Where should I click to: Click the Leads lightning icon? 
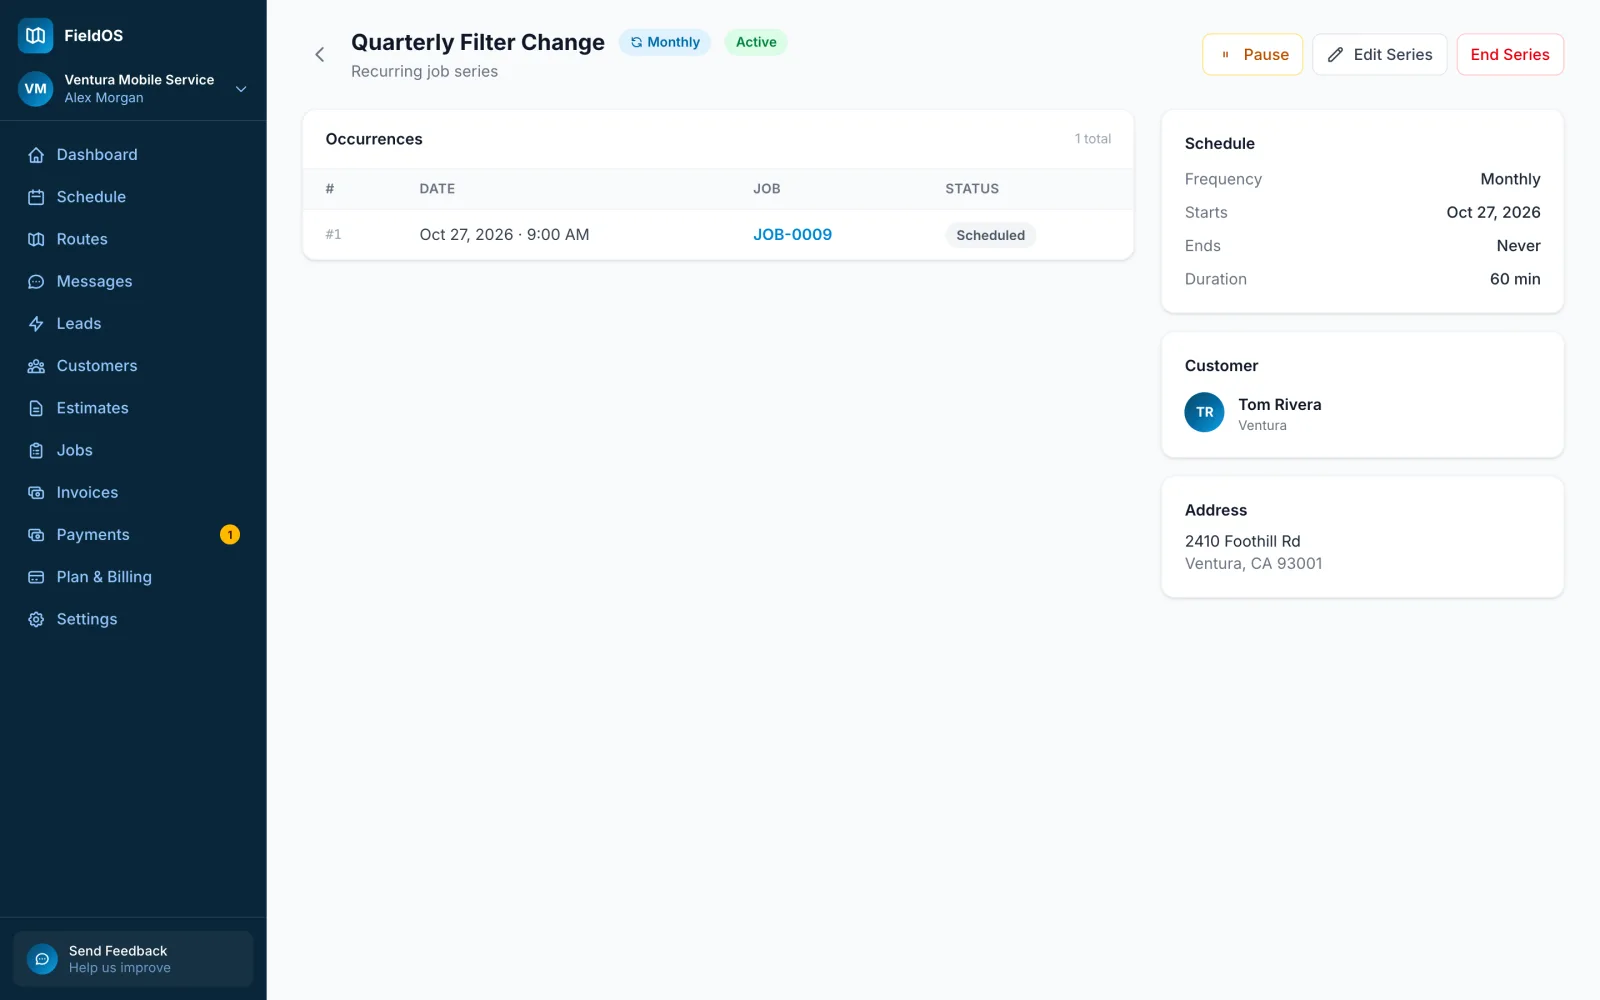36,324
